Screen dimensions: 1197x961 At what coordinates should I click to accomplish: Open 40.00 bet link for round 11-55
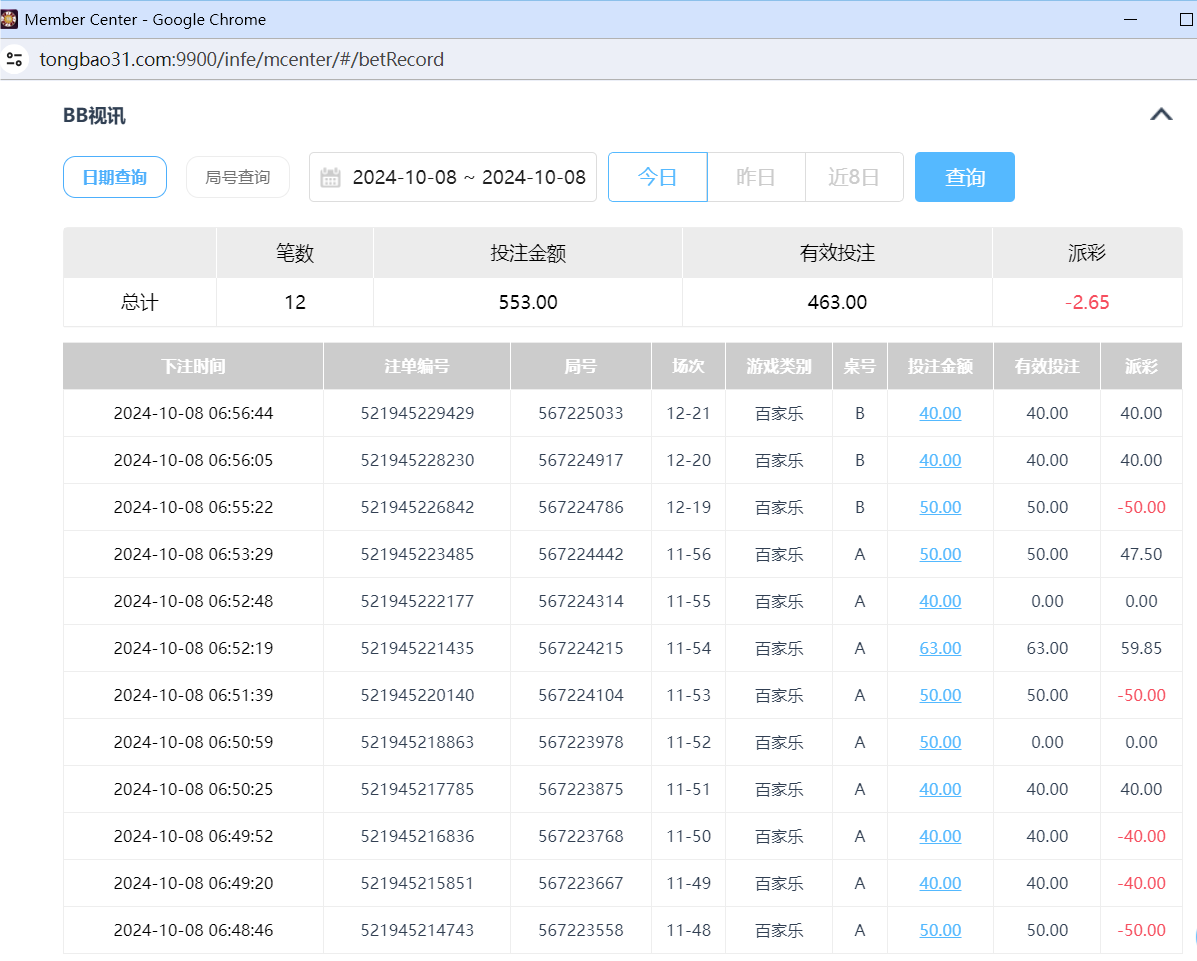940,601
